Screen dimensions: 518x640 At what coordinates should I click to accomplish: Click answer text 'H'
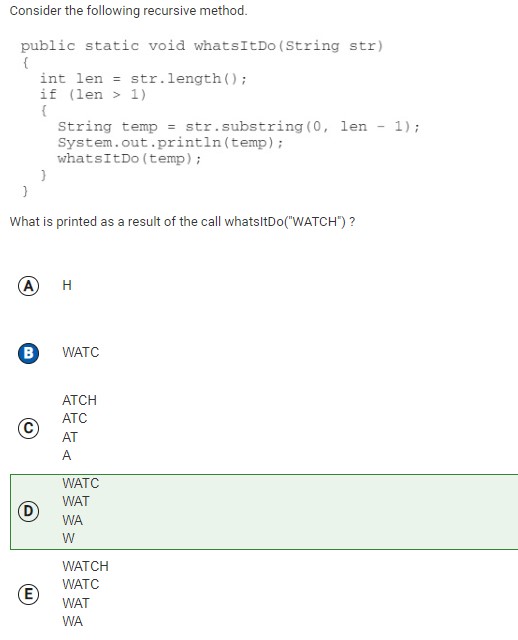67,285
